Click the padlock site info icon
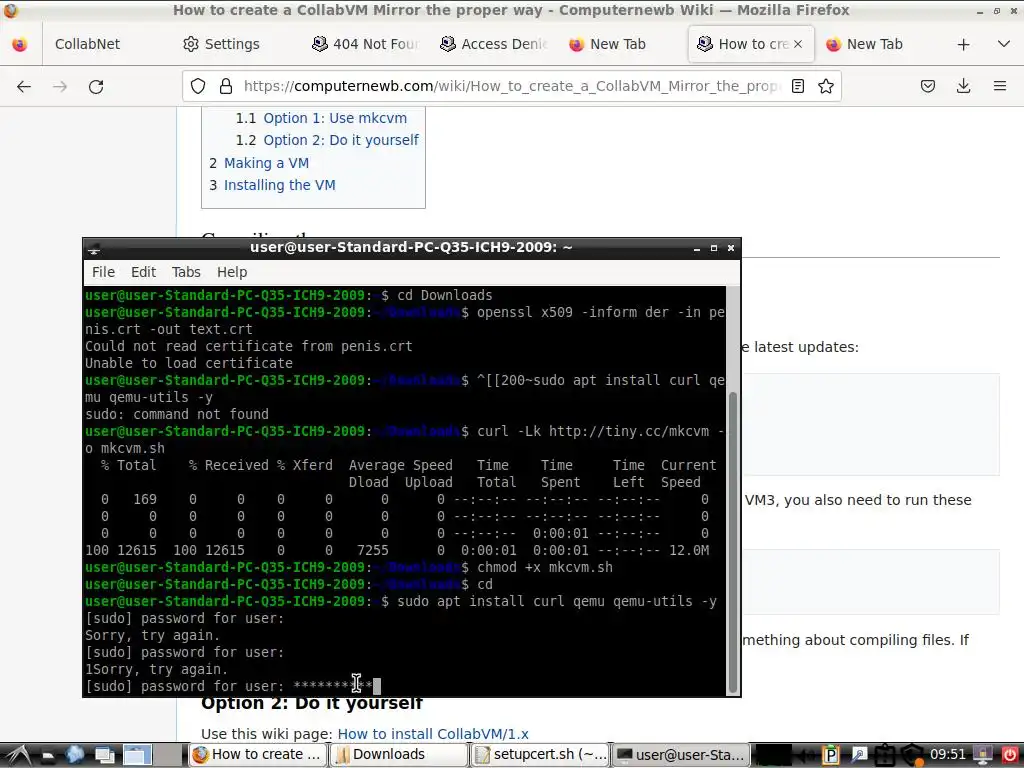This screenshot has height=768, width=1024. pyautogui.click(x=226, y=86)
